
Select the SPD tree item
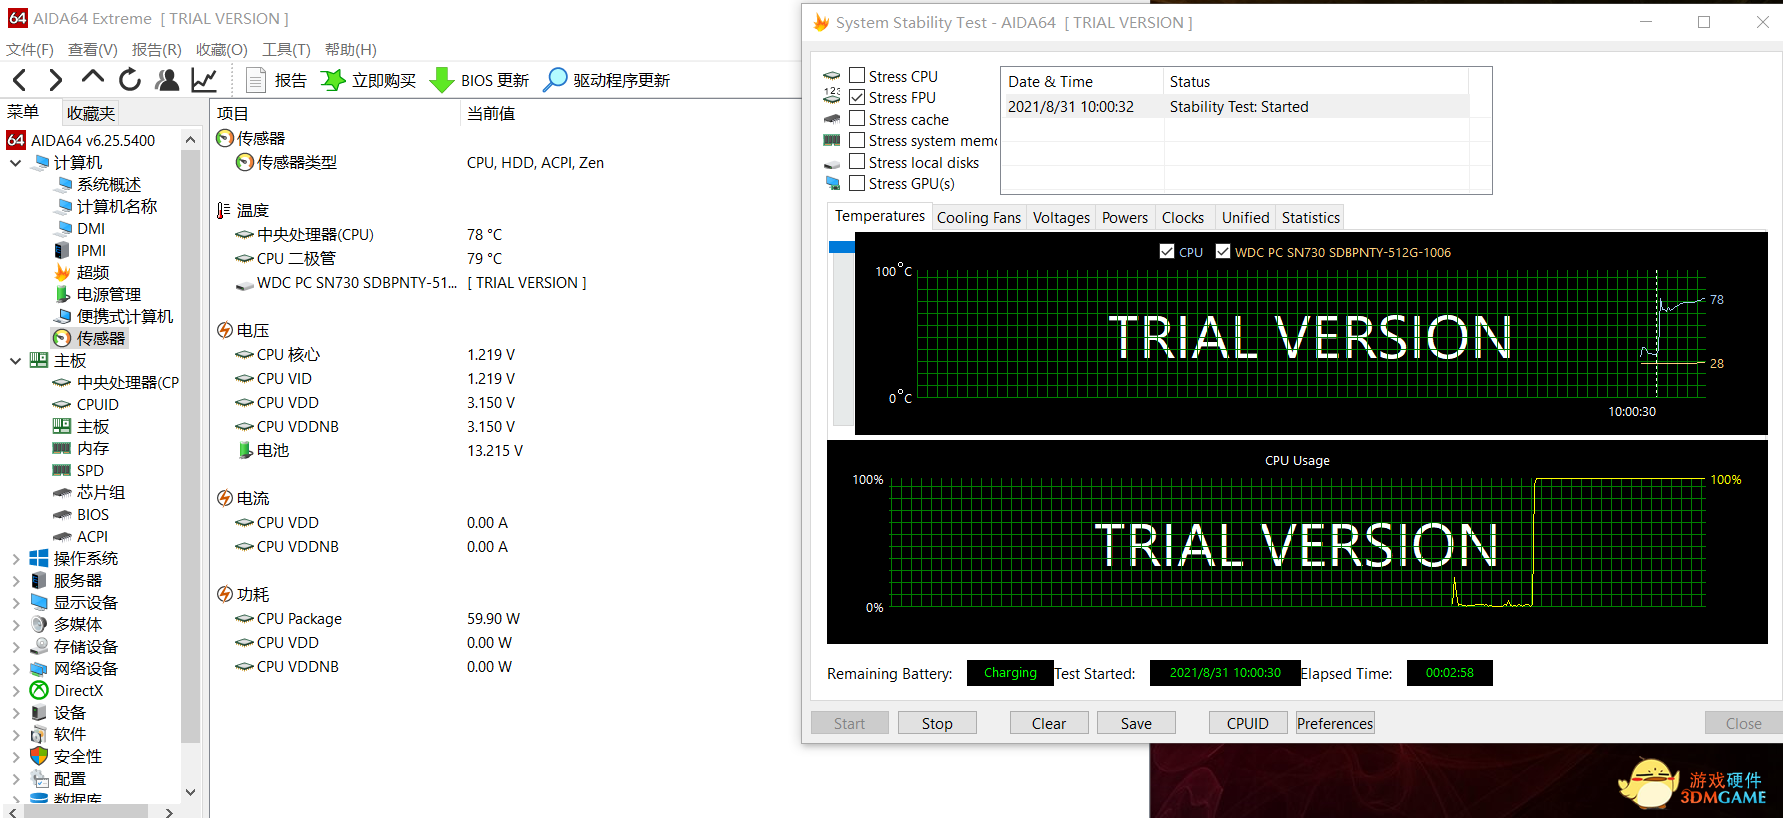90,471
